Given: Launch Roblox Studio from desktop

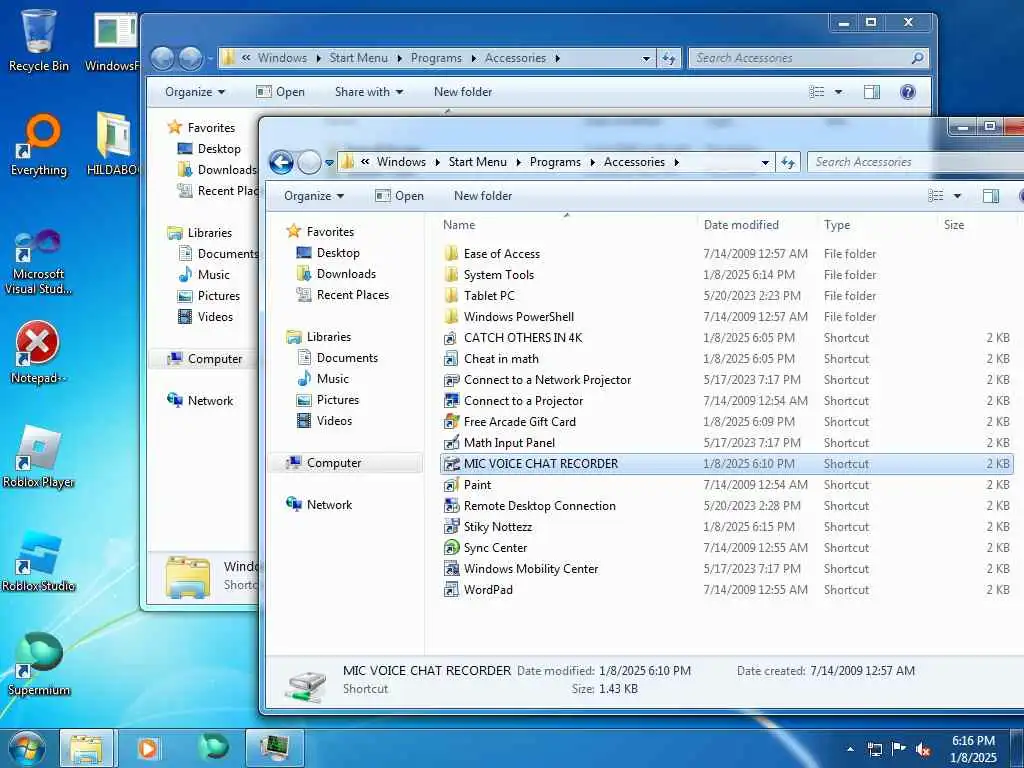Looking at the screenshot, I should pos(39,561).
